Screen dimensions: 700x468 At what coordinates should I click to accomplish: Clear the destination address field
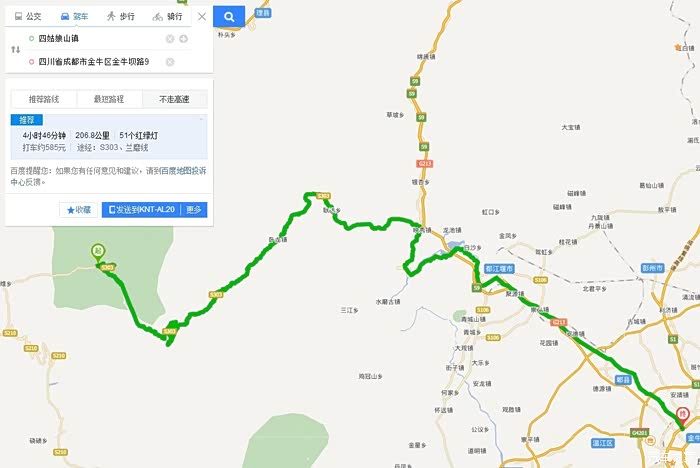coord(170,62)
